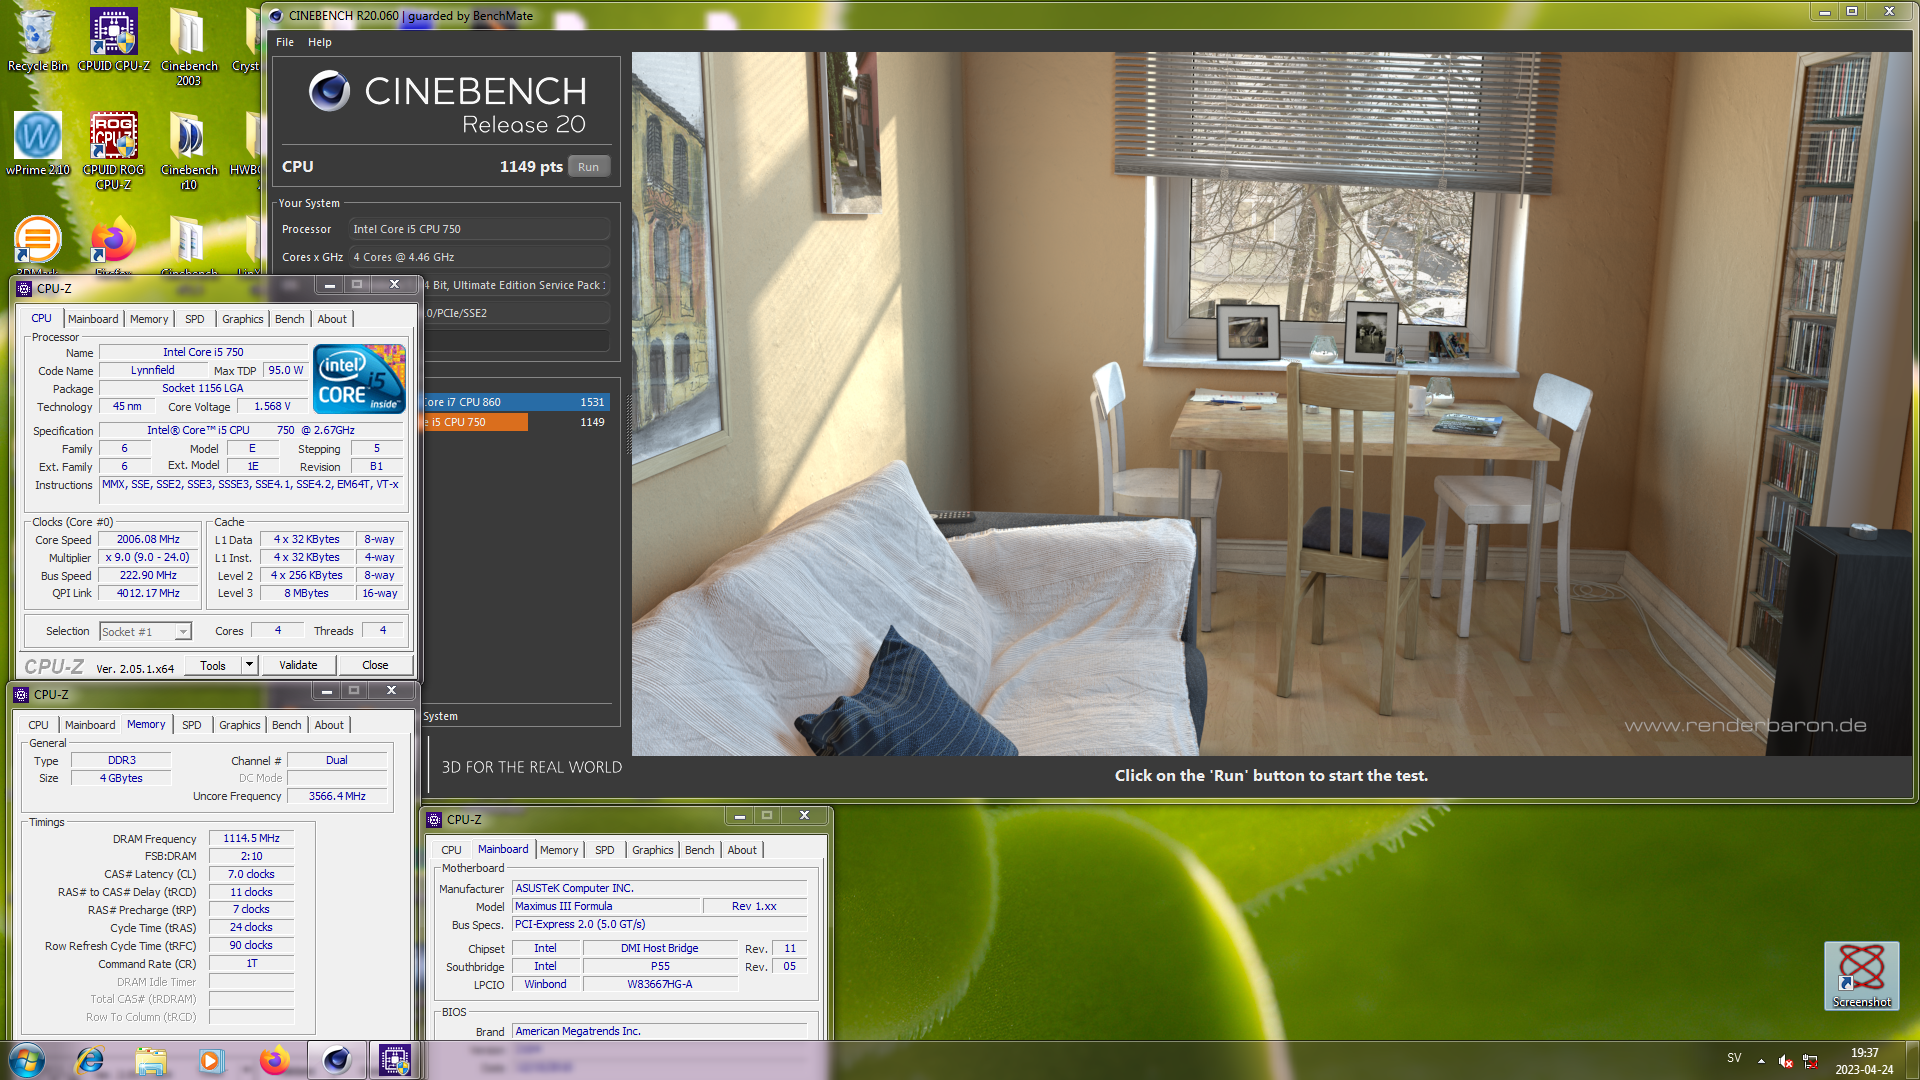The width and height of the screenshot is (1920, 1080).
Task: Click the network tray icon
Action: click(x=1810, y=1061)
